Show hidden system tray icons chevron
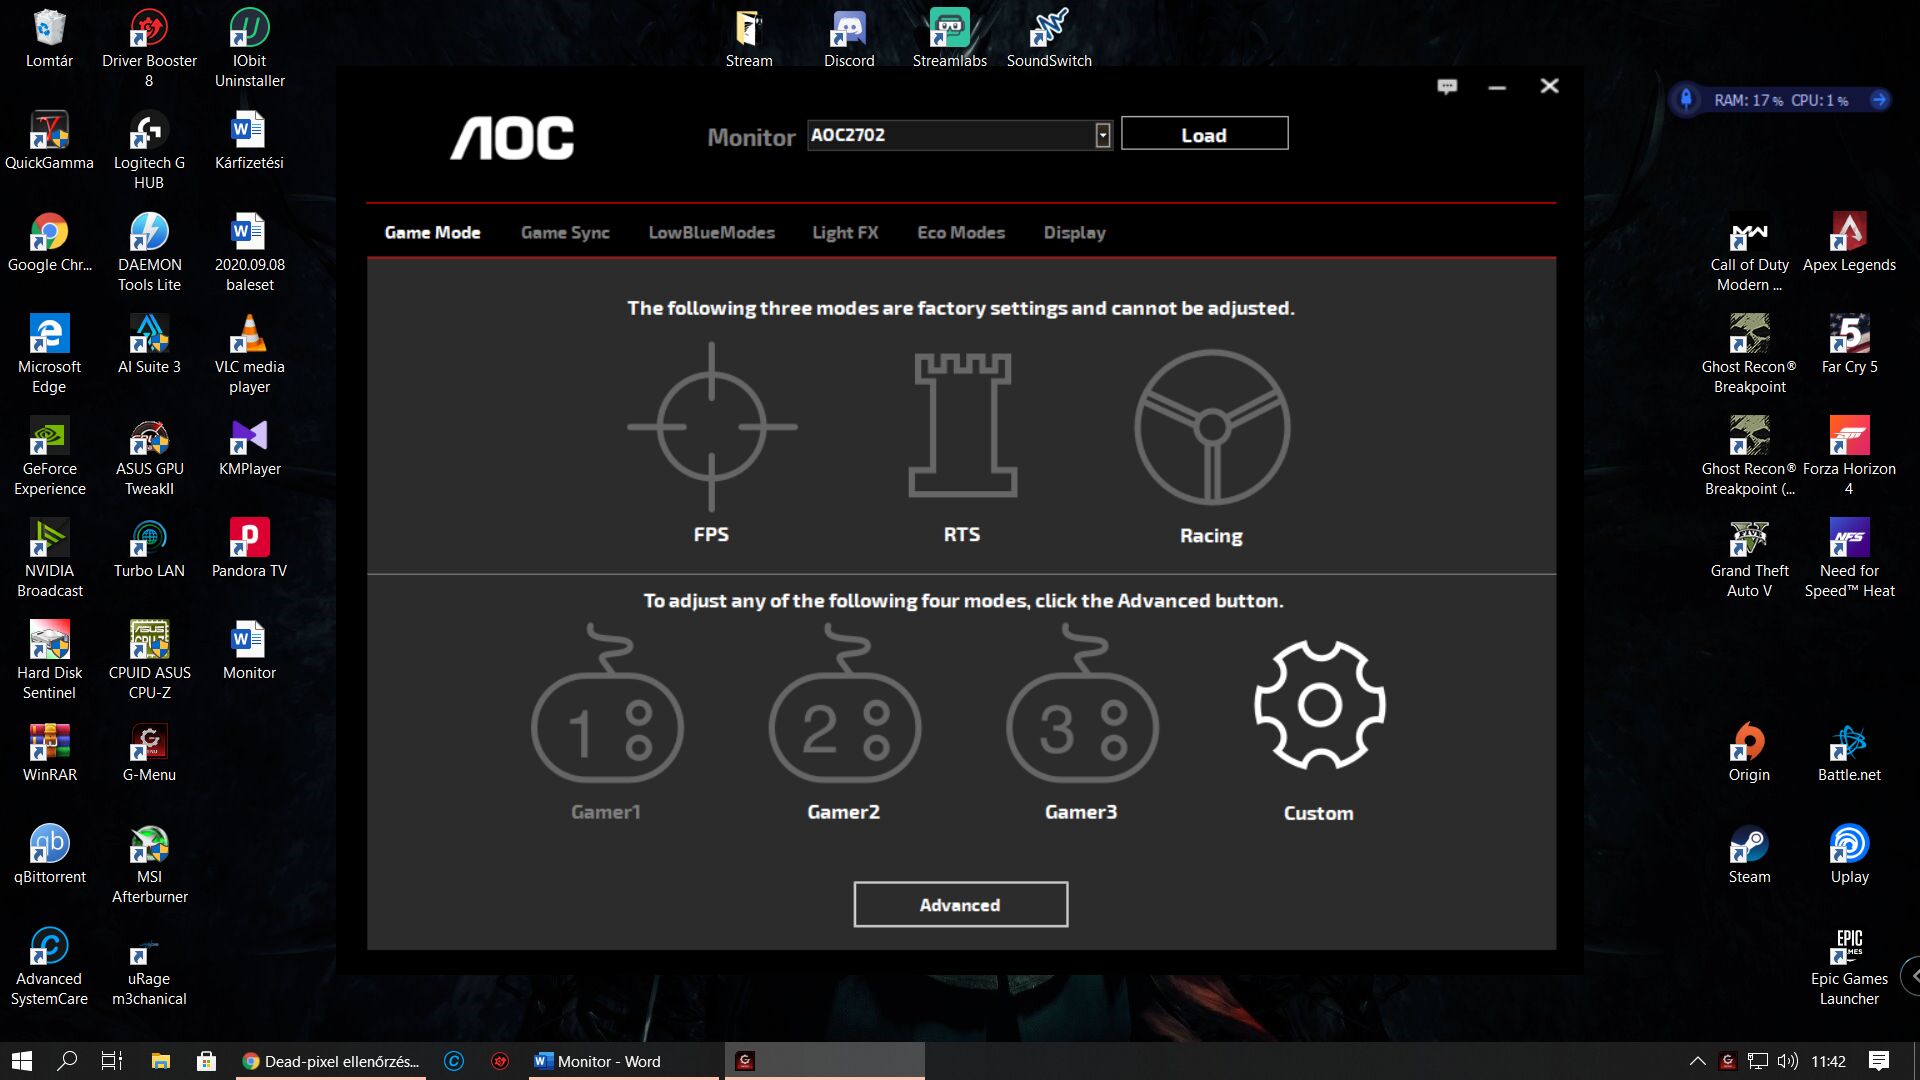The image size is (1920, 1080). point(1697,1061)
